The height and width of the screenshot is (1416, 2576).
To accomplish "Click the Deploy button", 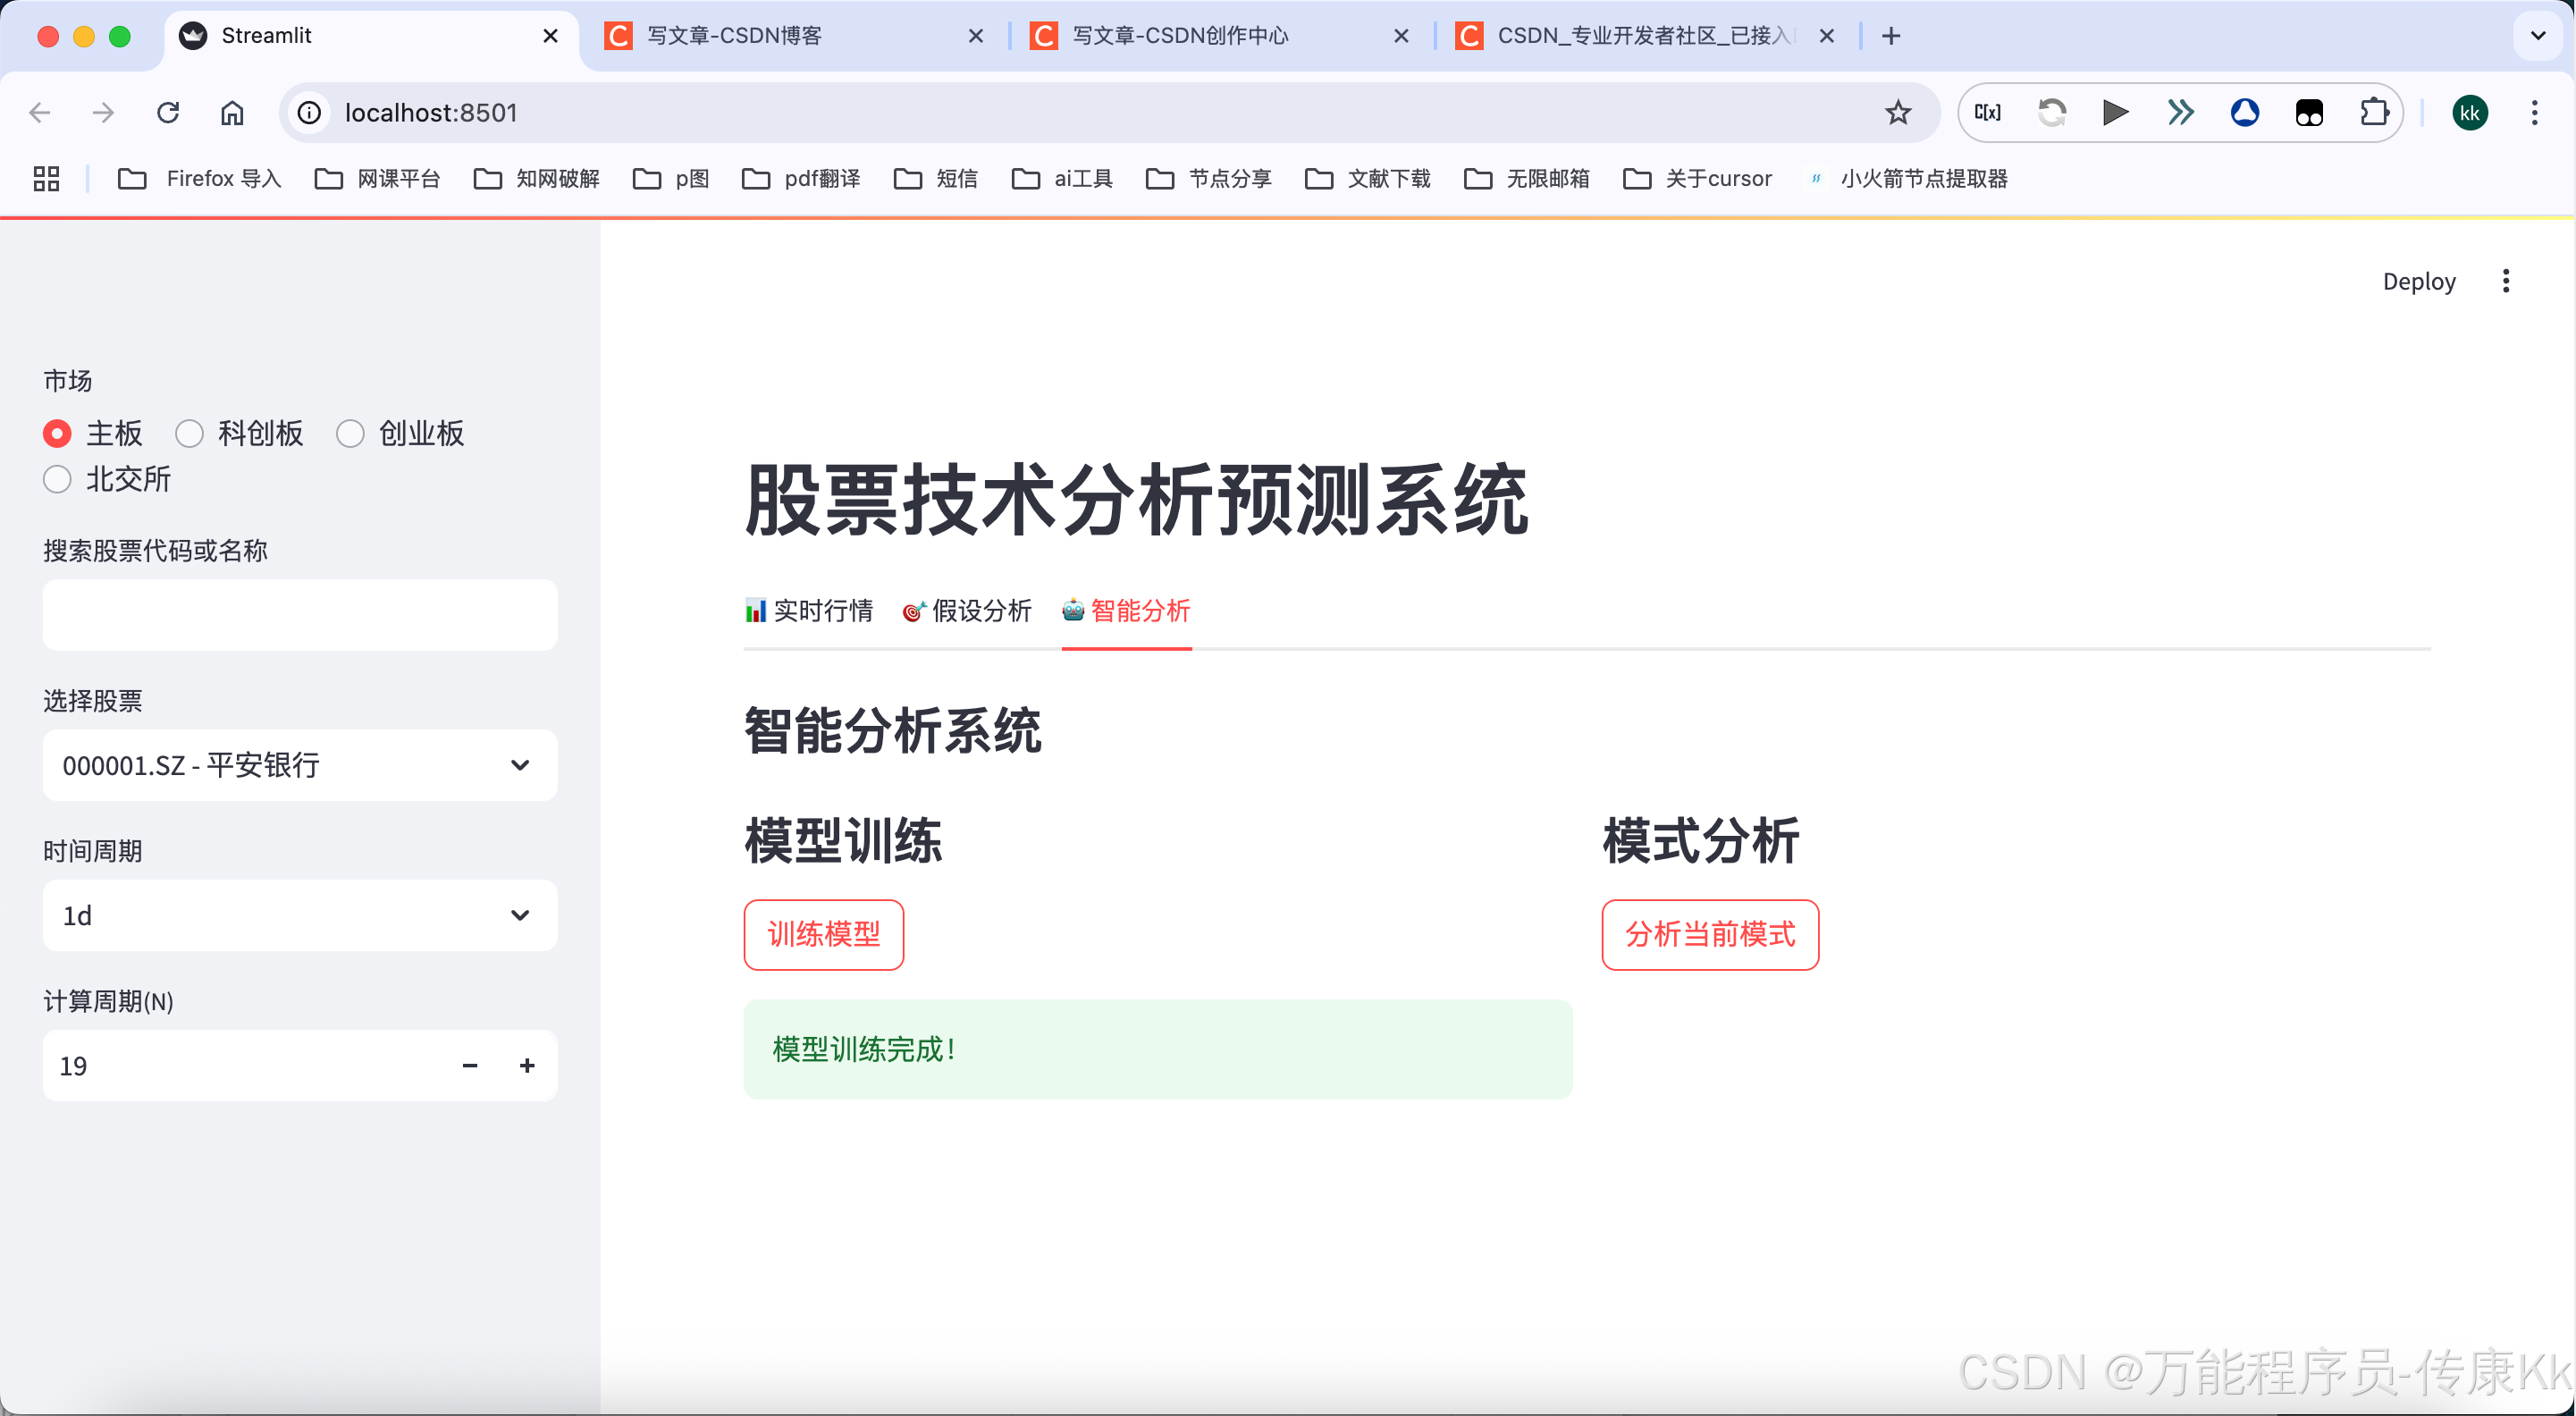I will pos(2418,281).
